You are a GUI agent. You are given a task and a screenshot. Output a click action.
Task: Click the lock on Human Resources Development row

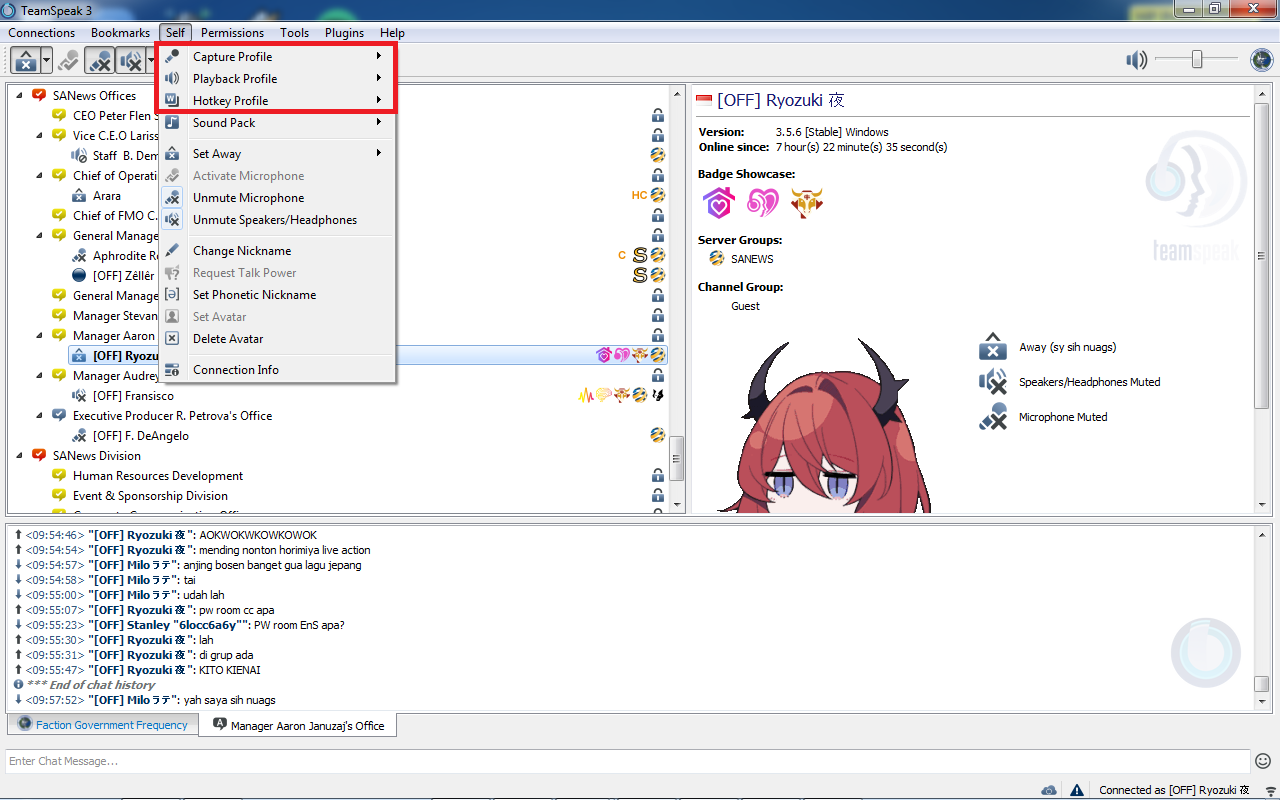click(658, 476)
